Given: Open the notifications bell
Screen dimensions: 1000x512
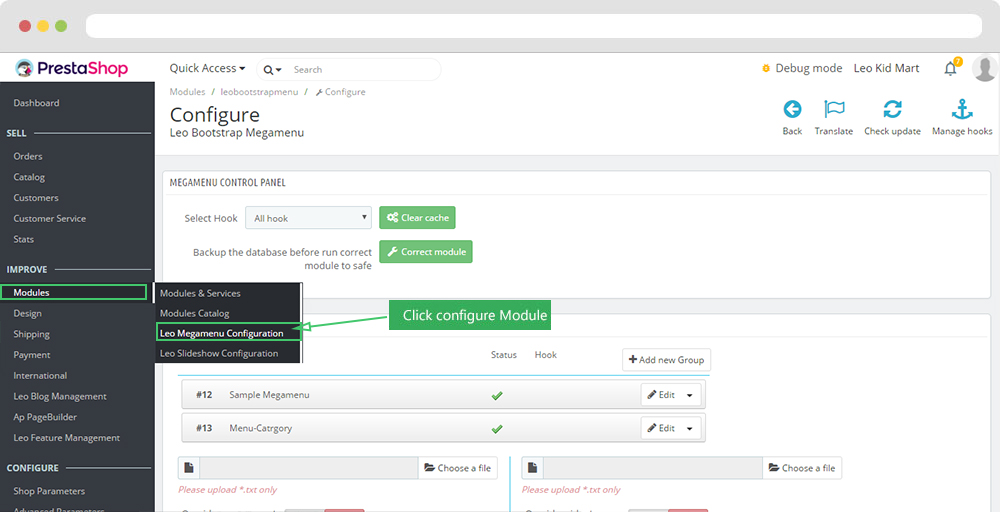Looking at the screenshot, I should (x=950, y=68).
